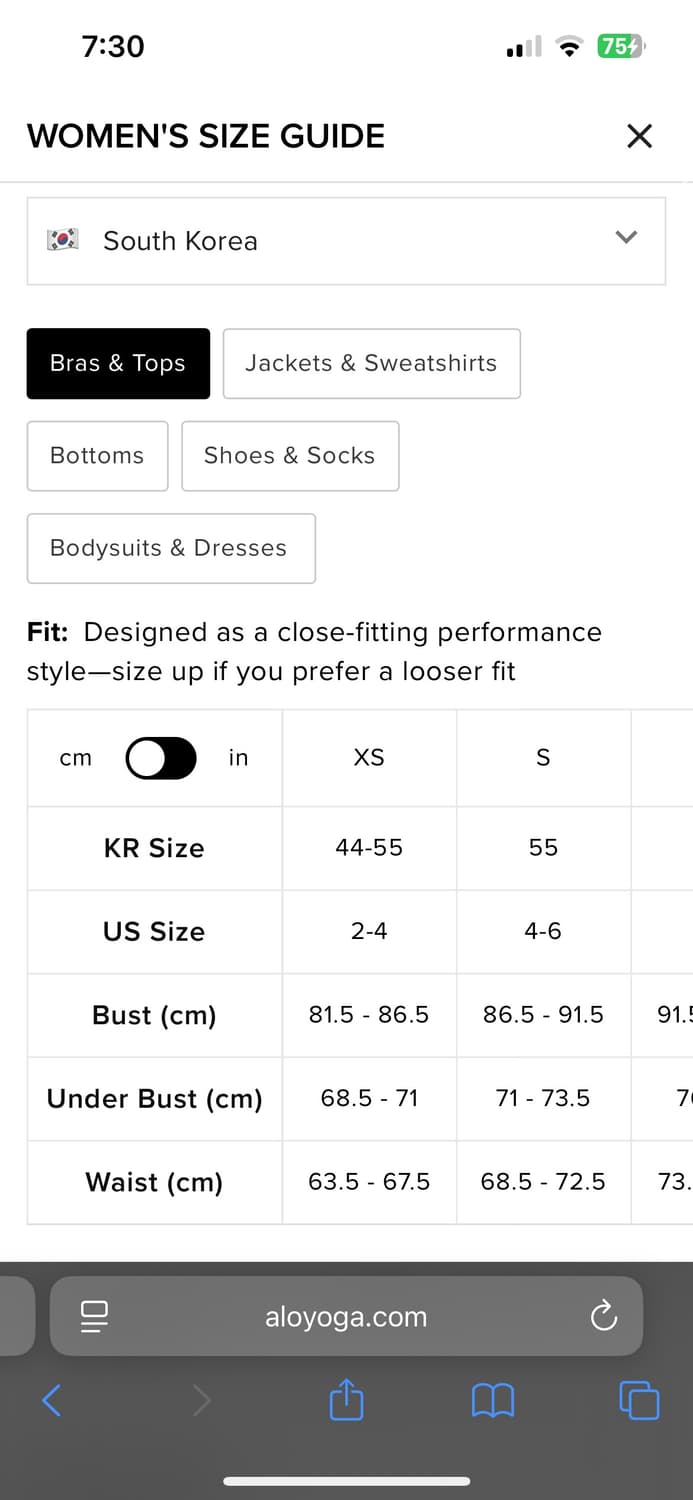Select the 'in' unit label

238,758
